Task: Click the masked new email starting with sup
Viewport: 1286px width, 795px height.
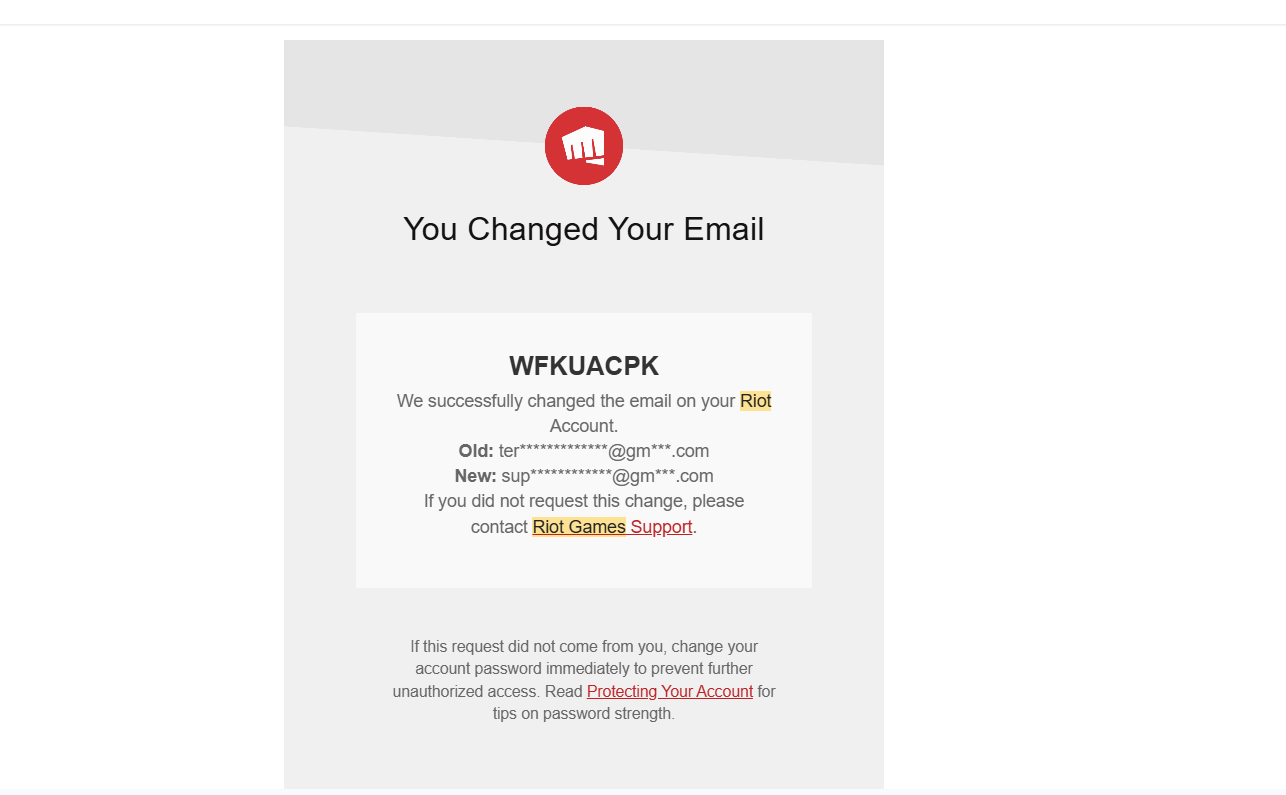Action: click(x=607, y=476)
